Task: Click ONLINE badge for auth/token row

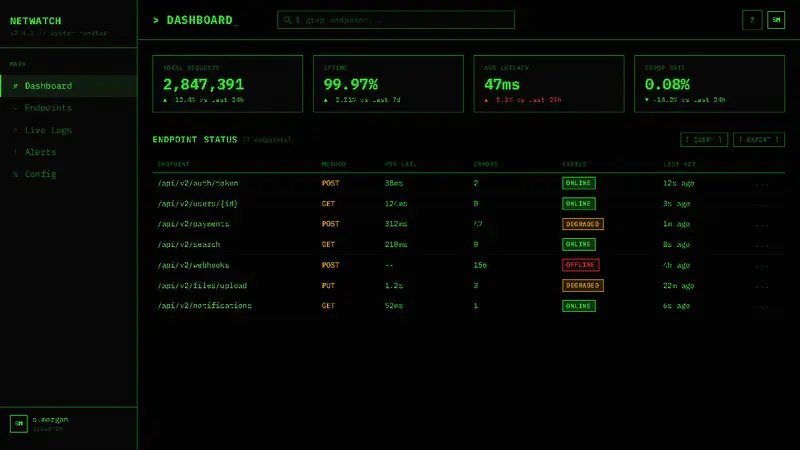Action: click(x=579, y=183)
